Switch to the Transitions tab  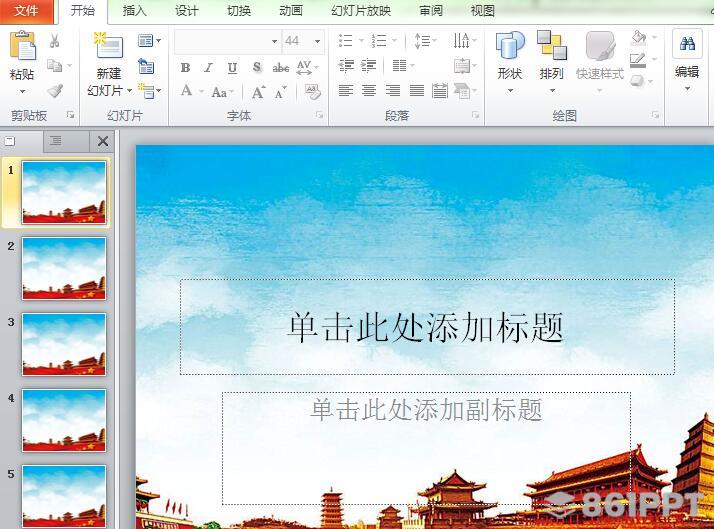click(x=239, y=11)
